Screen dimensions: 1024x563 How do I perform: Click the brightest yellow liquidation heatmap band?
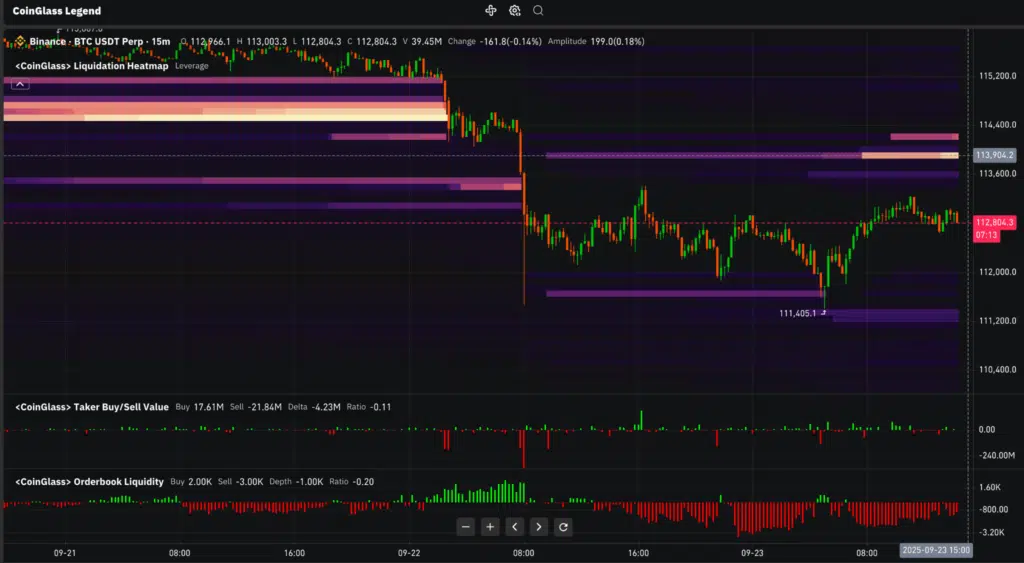coord(225,116)
